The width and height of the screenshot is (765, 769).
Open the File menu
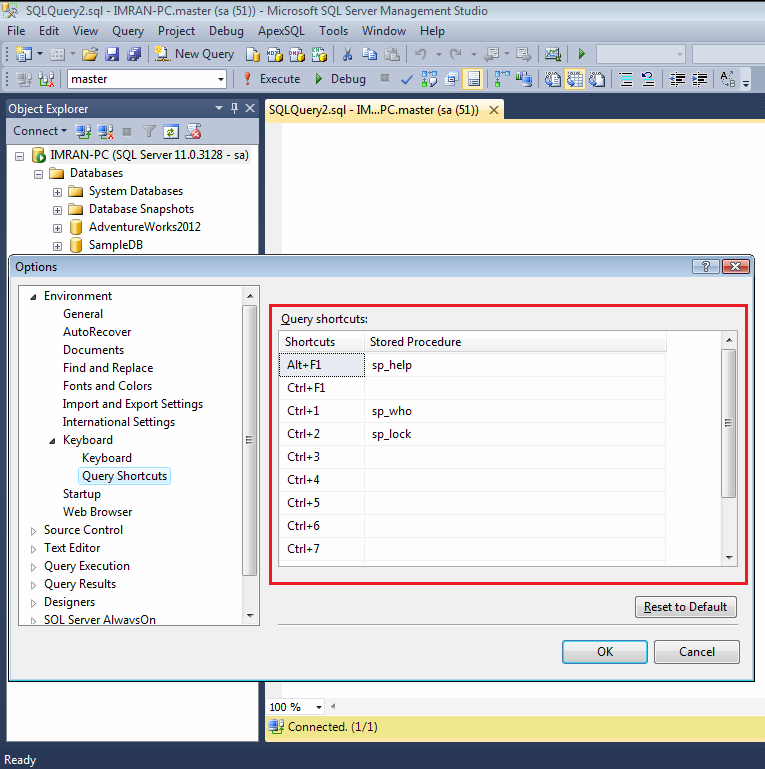tap(16, 31)
